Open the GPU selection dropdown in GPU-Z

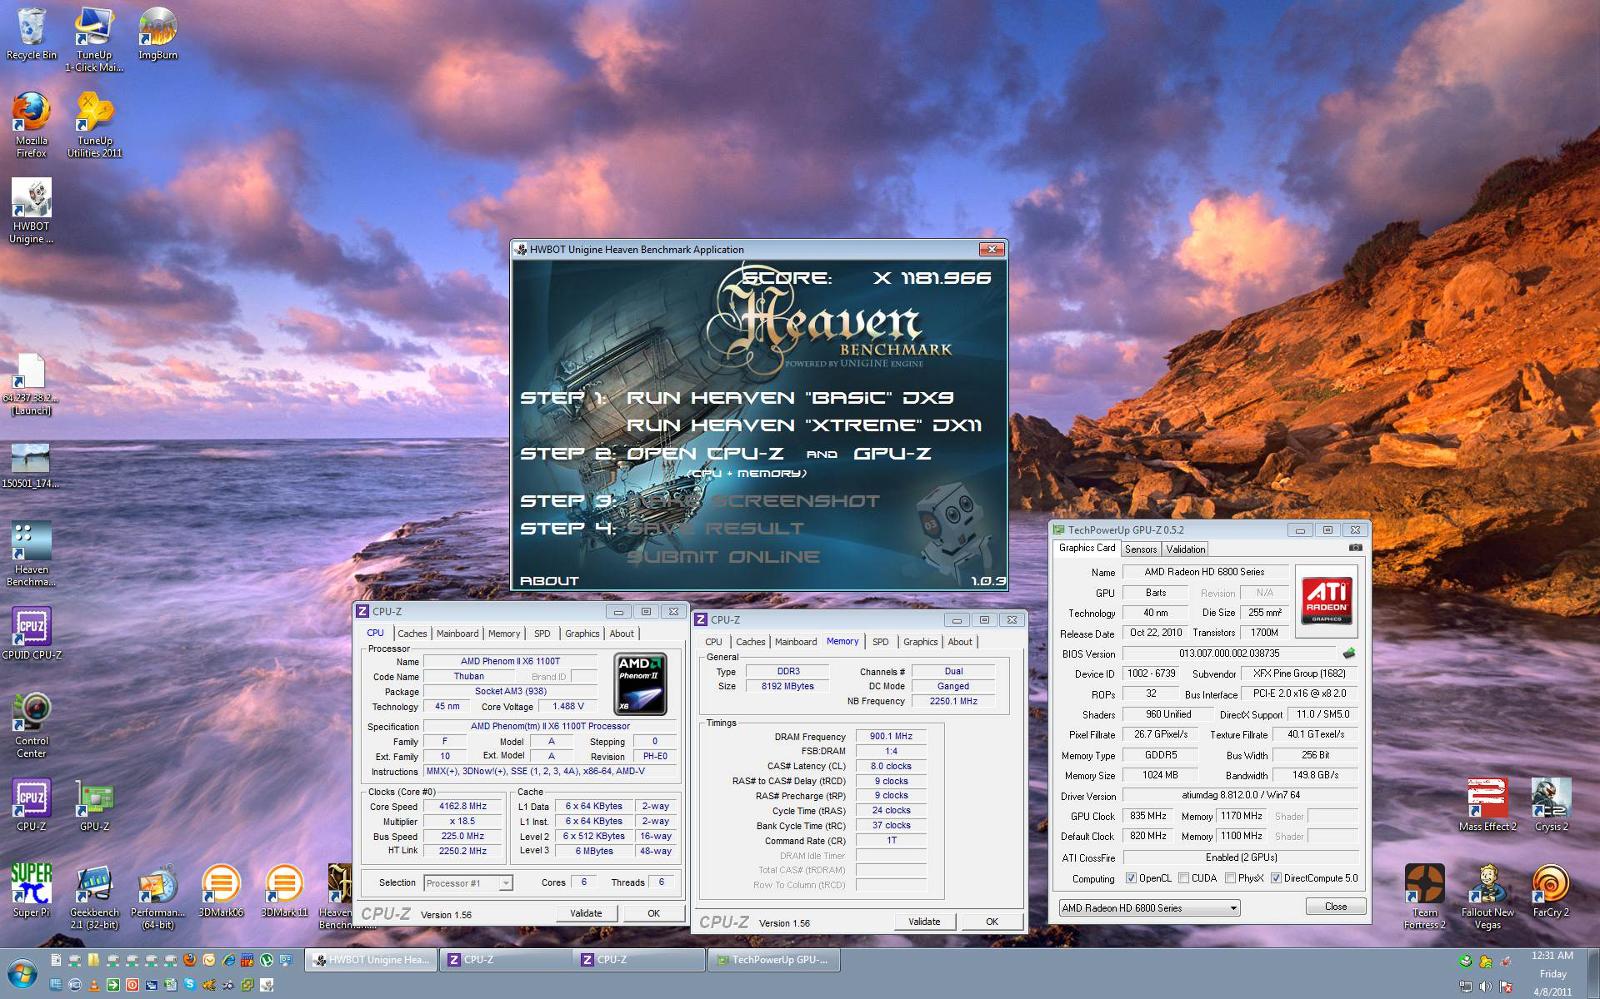pyautogui.click(x=1150, y=908)
